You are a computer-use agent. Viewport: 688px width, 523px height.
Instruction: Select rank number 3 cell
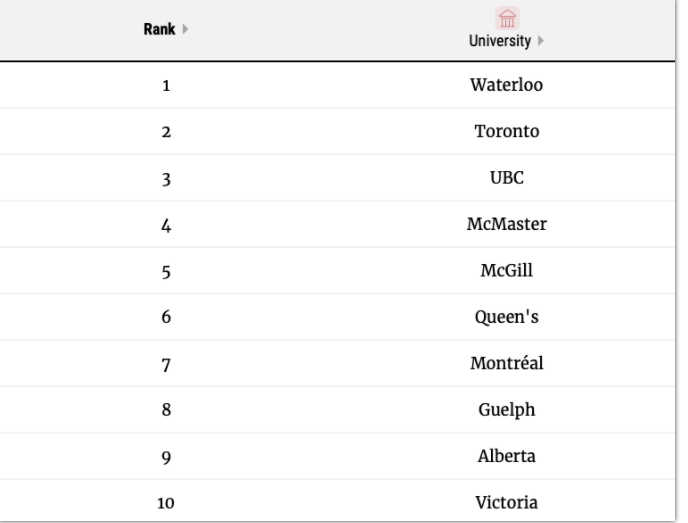[166, 178]
